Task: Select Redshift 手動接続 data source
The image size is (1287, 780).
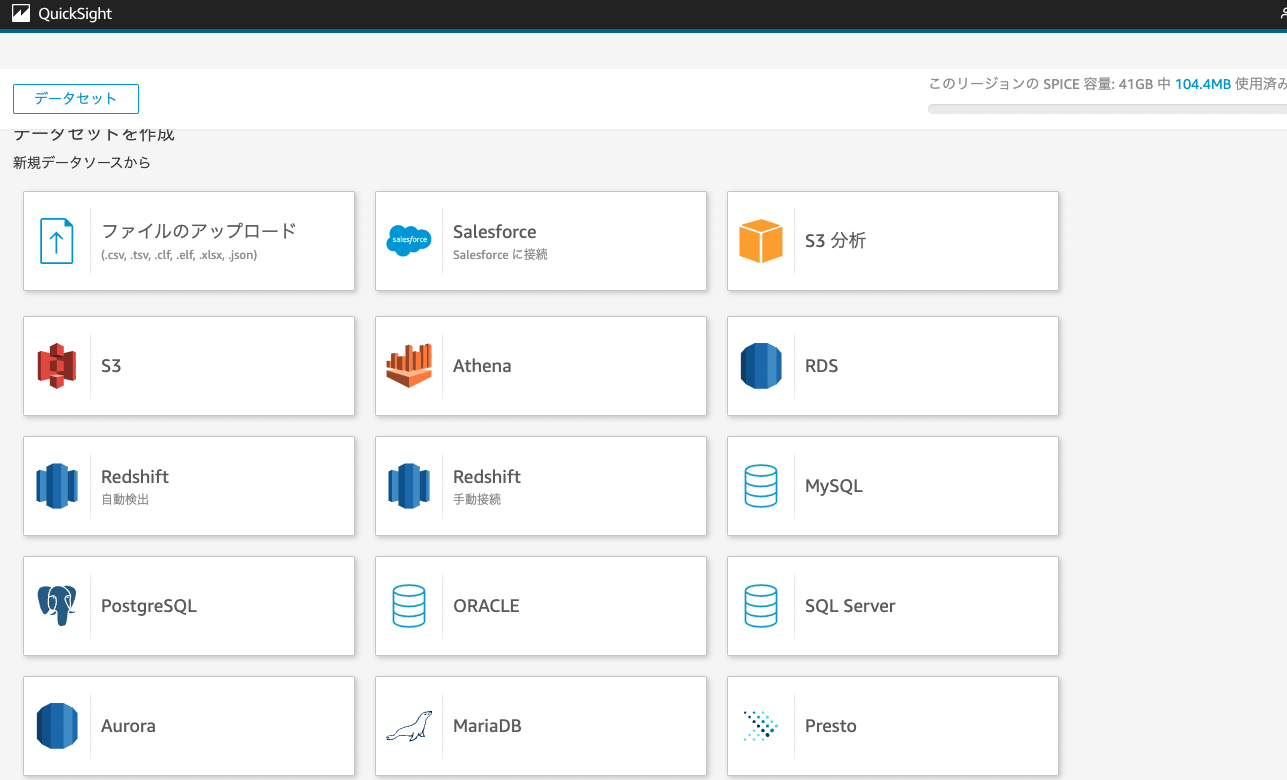Action: (x=540, y=485)
